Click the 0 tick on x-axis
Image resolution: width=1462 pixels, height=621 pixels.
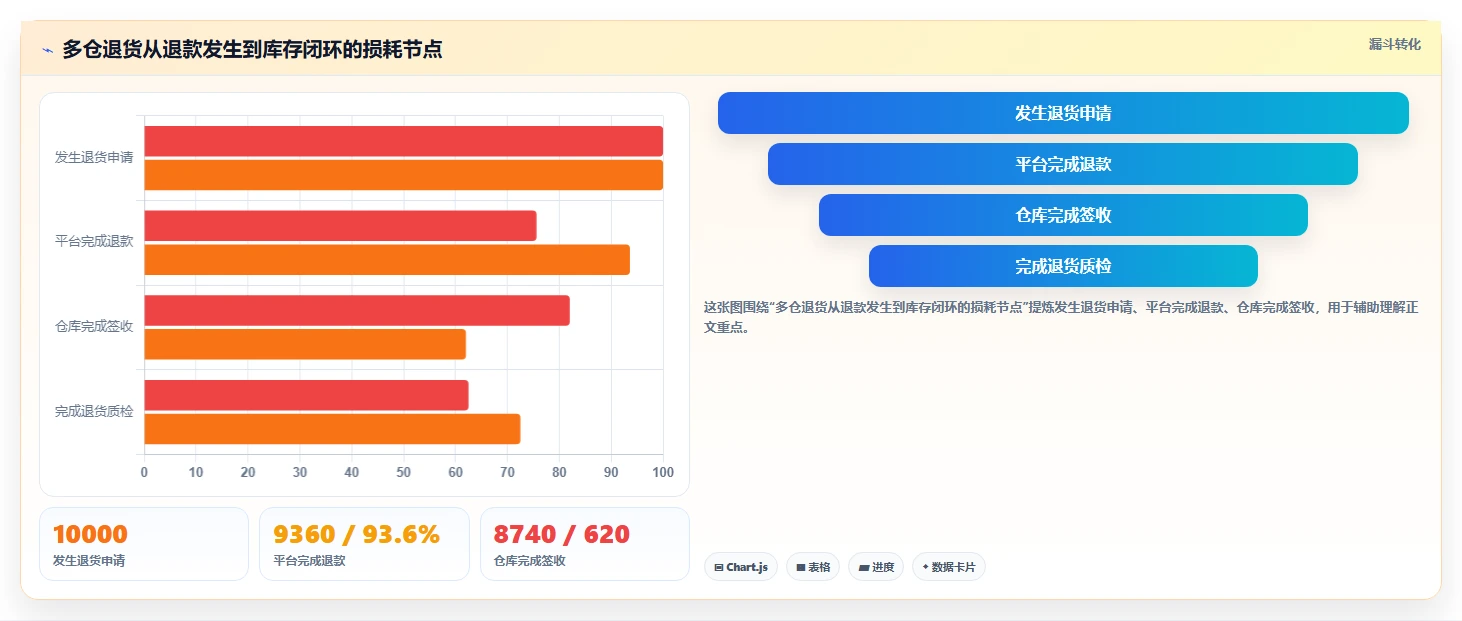pos(144,472)
